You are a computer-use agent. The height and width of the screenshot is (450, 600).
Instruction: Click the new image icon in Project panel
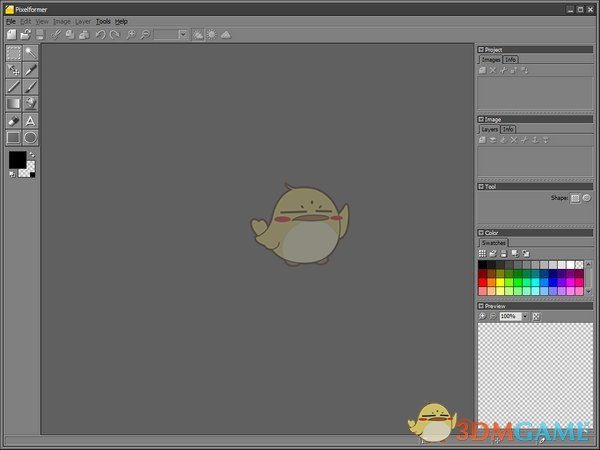(482, 70)
